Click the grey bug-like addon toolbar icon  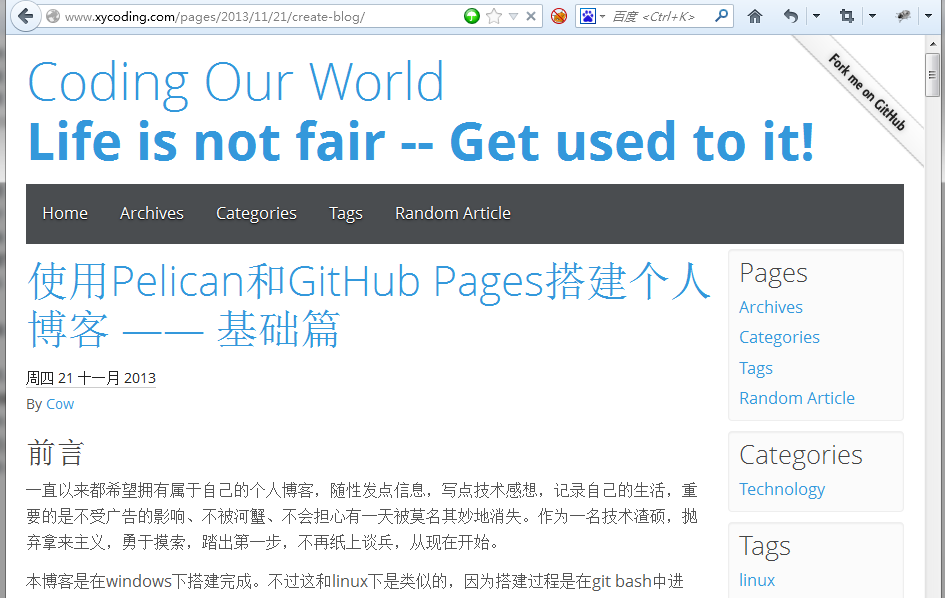tap(903, 16)
